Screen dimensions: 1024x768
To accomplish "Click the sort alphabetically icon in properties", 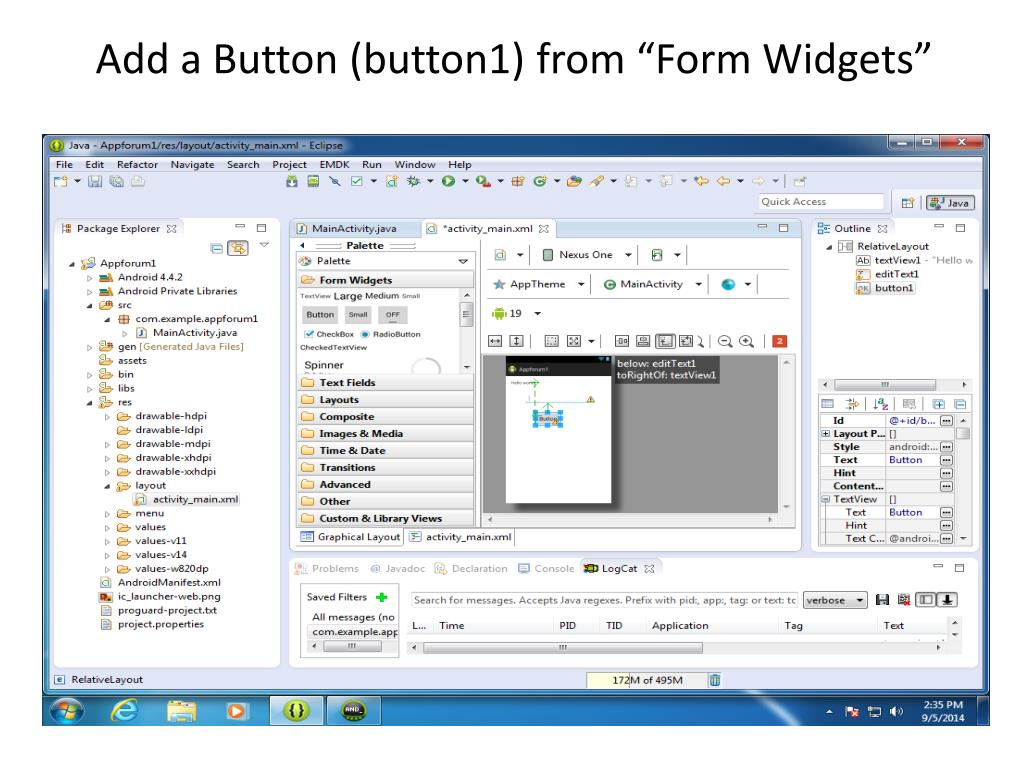I will click(880, 404).
